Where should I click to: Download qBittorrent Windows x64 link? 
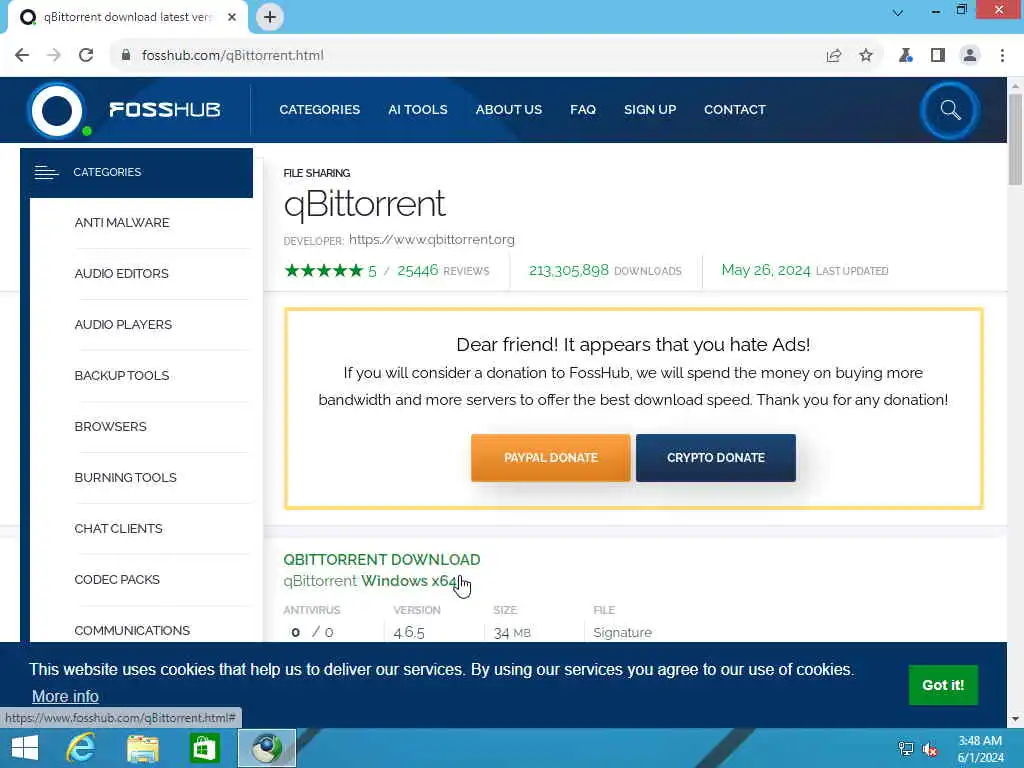click(x=371, y=581)
